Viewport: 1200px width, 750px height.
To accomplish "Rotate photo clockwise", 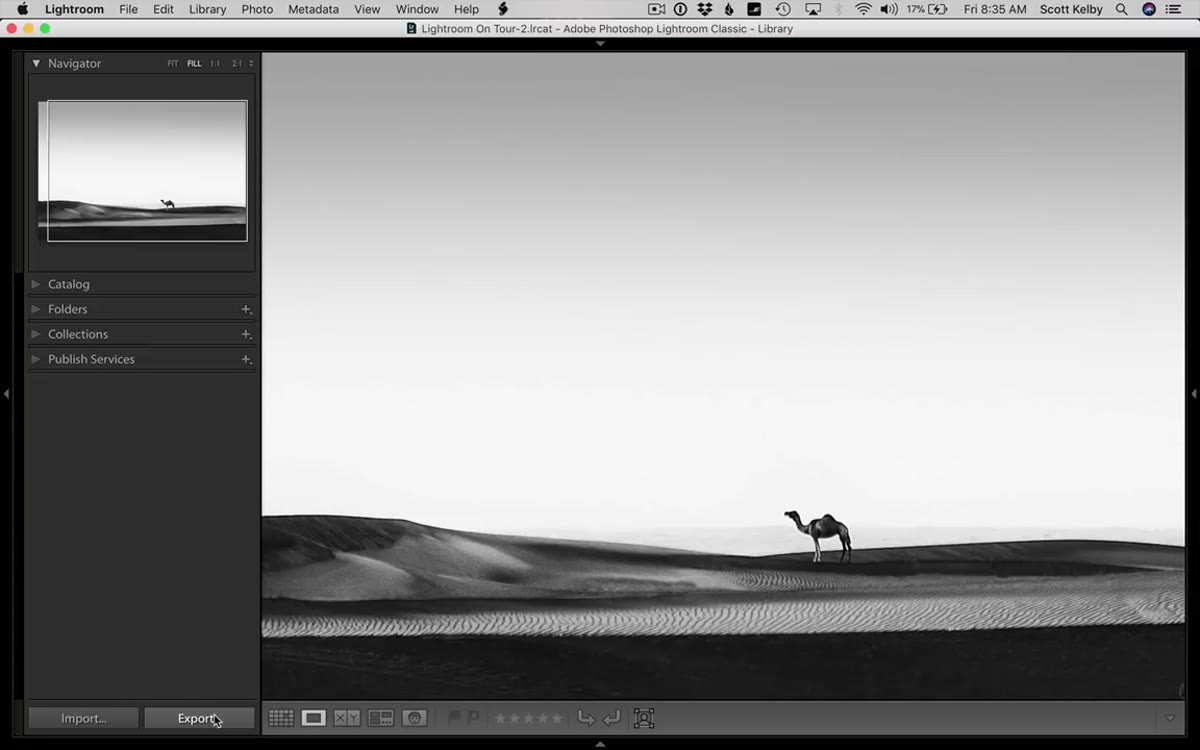I will (612, 718).
